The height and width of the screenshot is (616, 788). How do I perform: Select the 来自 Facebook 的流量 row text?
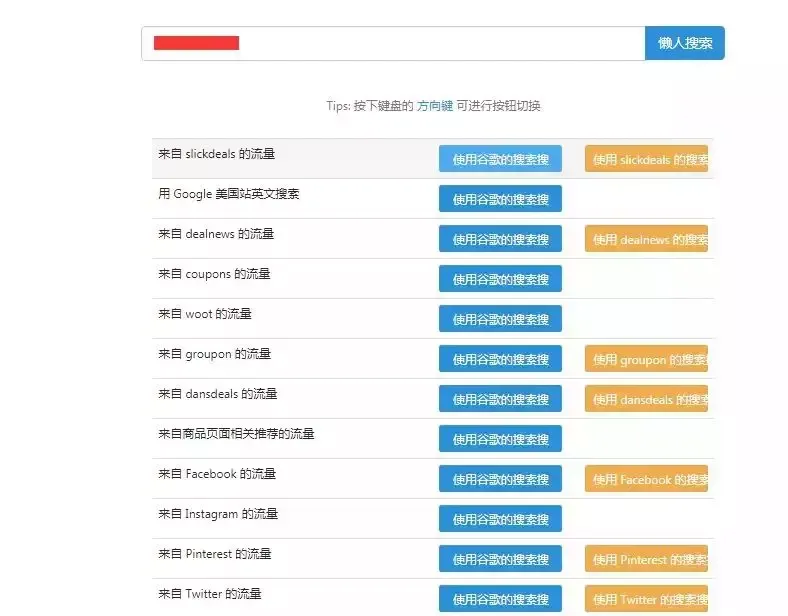coord(217,474)
